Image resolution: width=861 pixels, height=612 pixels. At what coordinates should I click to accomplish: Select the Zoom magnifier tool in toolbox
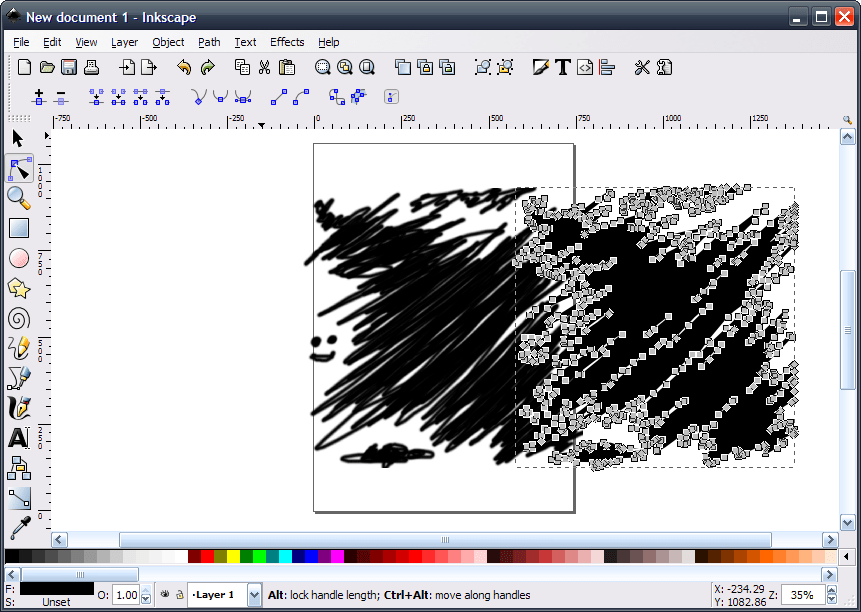click(x=19, y=198)
